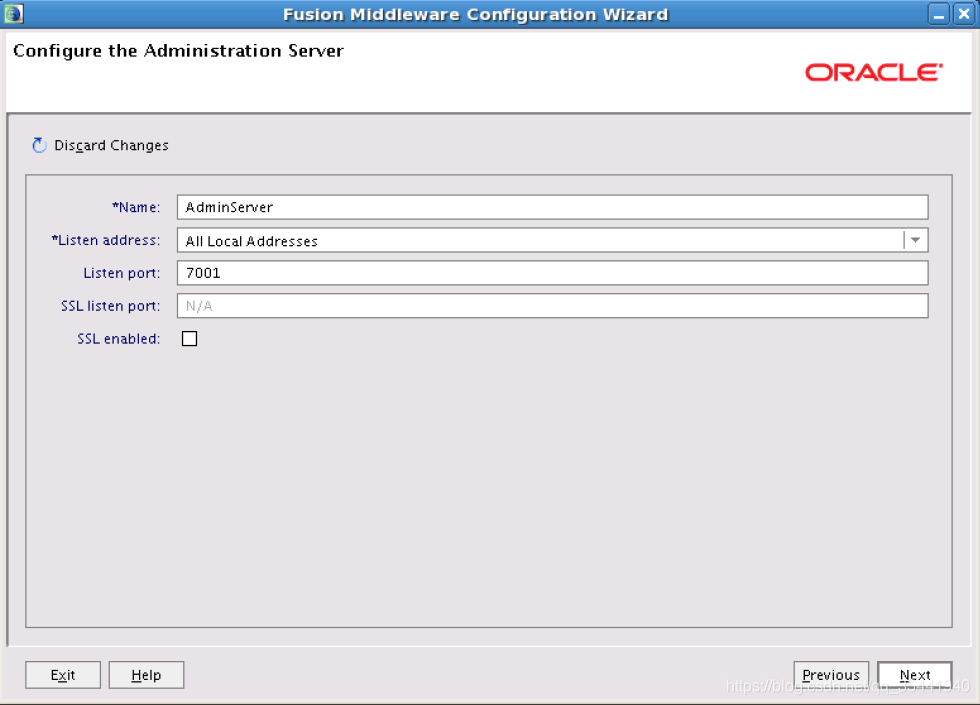Click the Listen port: label

122,273
